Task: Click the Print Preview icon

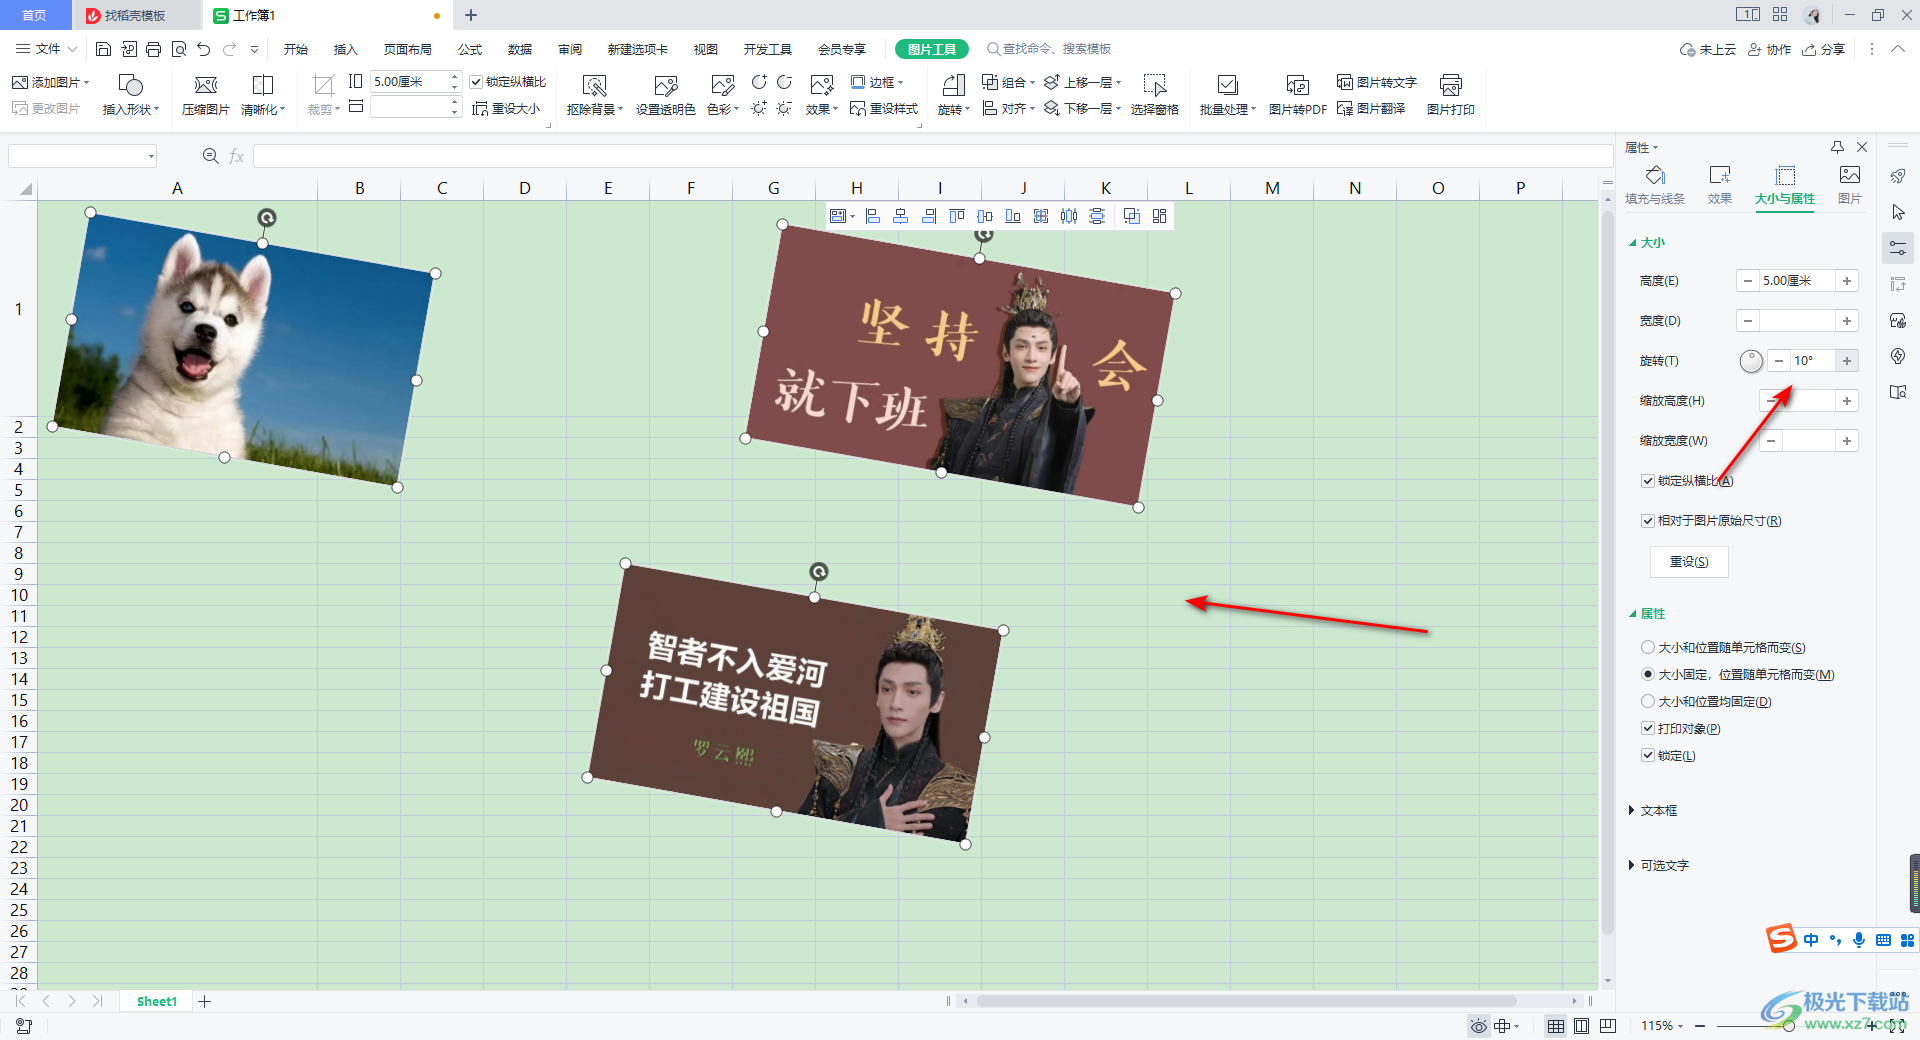Action: (x=178, y=49)
